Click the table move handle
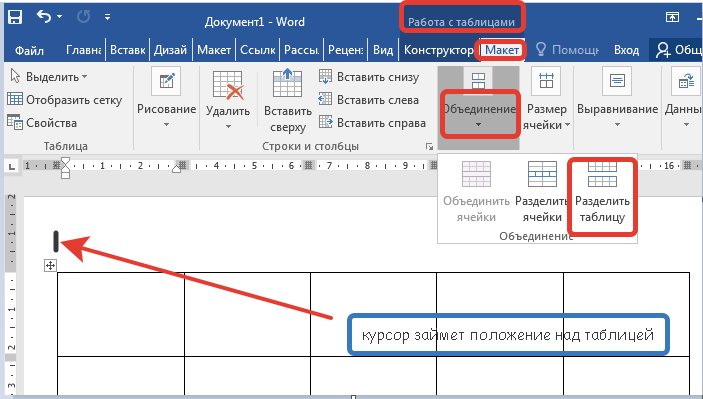 [50, 265]
